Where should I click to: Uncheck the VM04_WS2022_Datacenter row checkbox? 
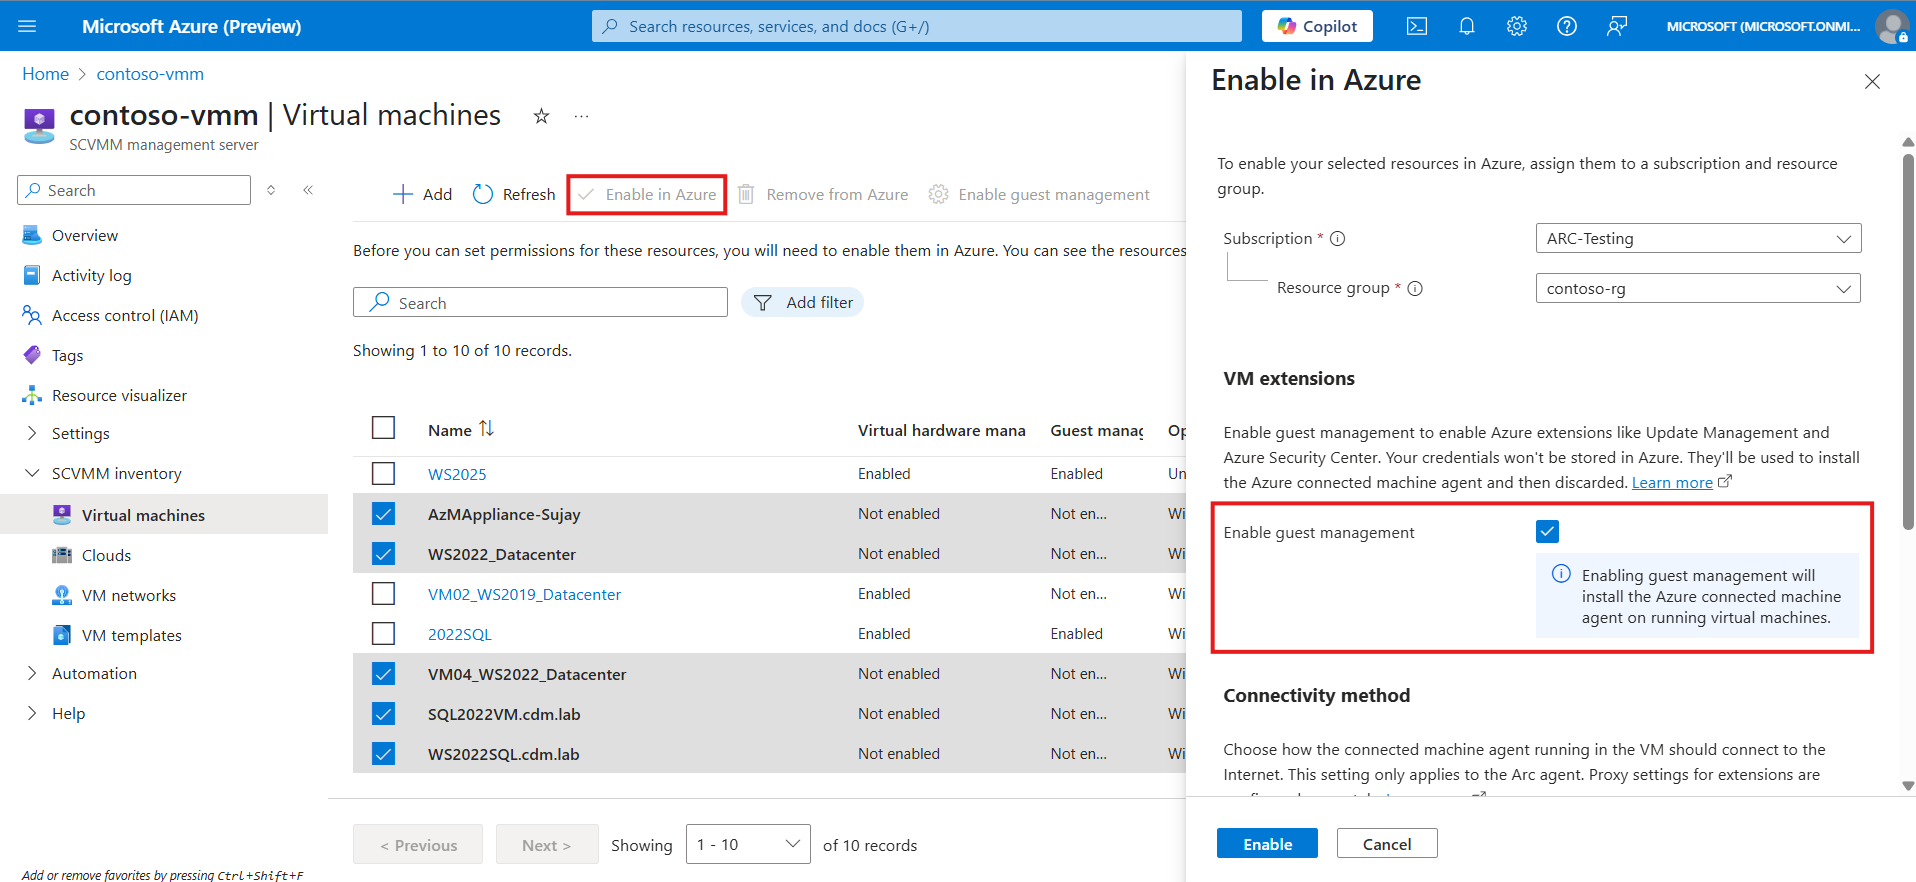pyautogui.click(x=383, y=673)
